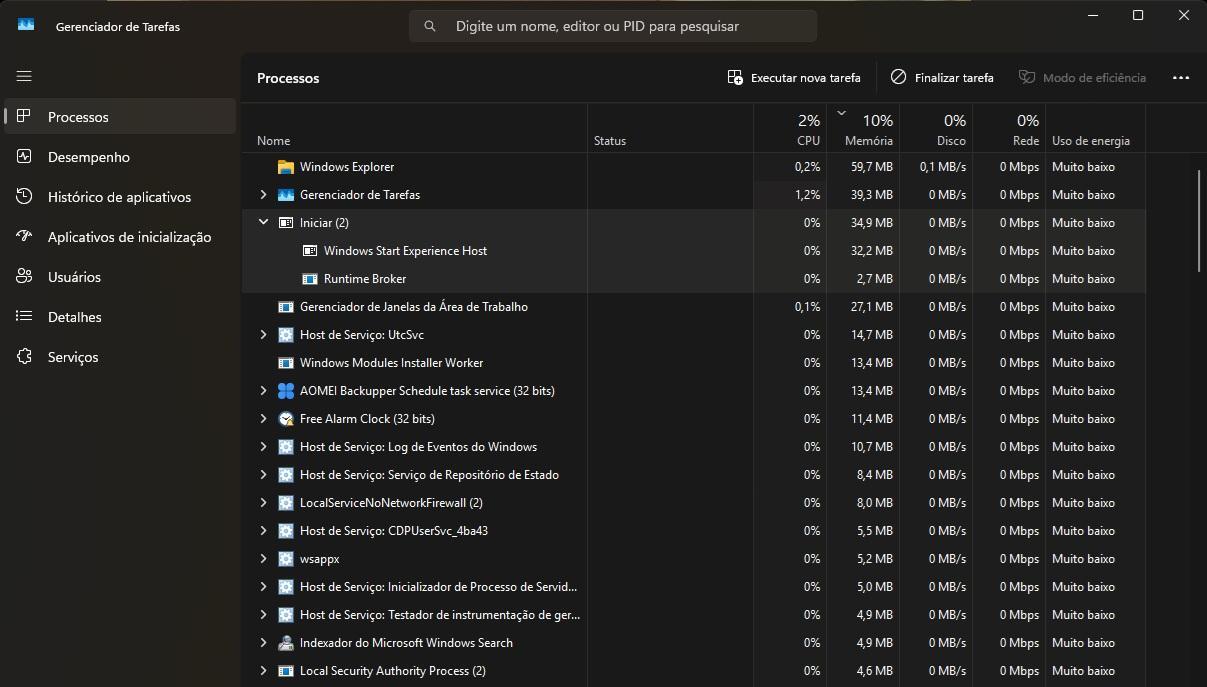Click the Usuários people icon

click(25, 277)
